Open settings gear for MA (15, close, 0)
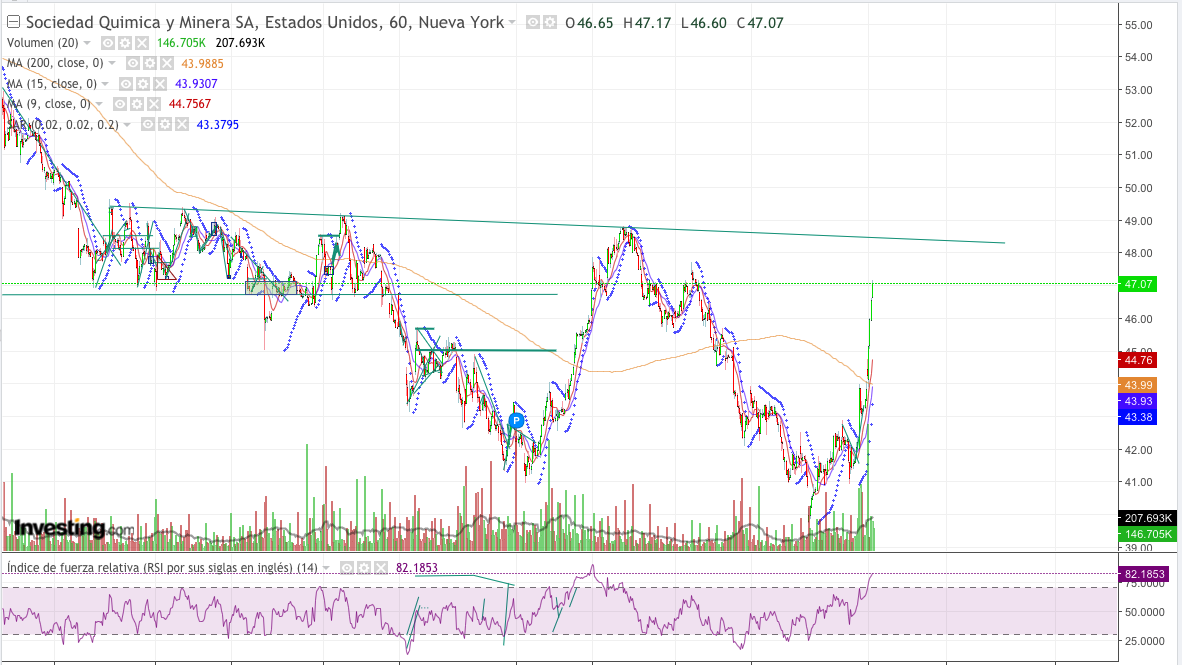Image resolution: width=1182 pixels, height=665 pixels. tap(144, 84)
